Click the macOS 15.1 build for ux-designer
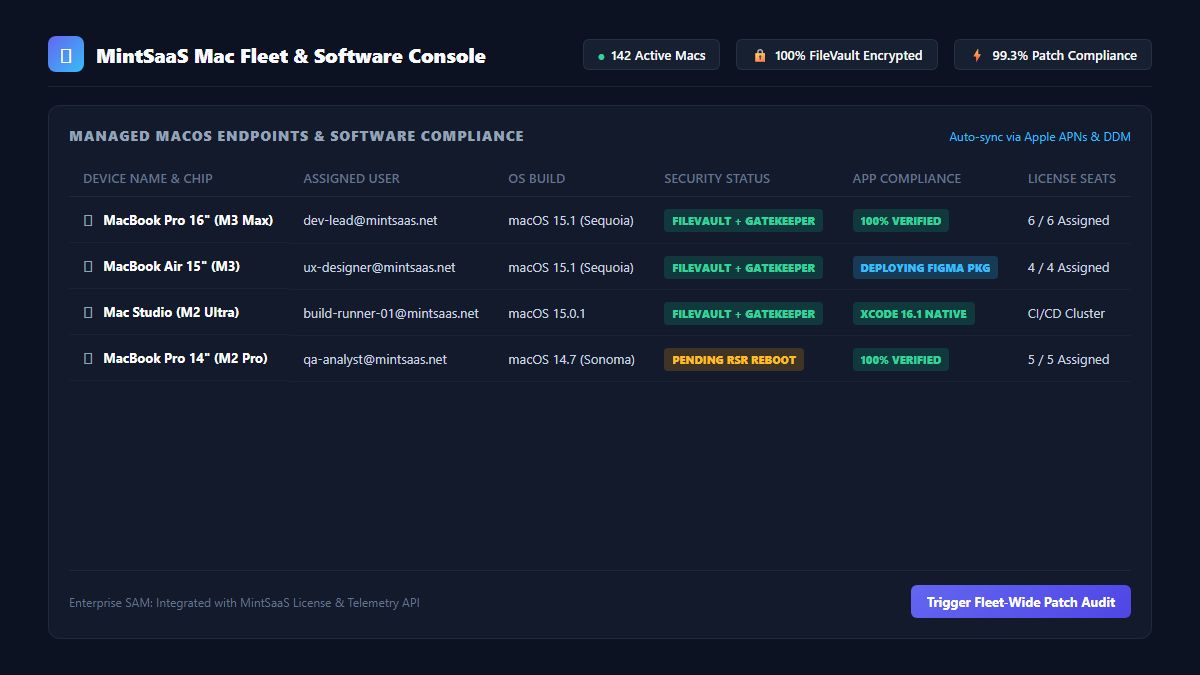This screenshot has width=1200, height=675. pyautogui.click(x=571, y=267)
